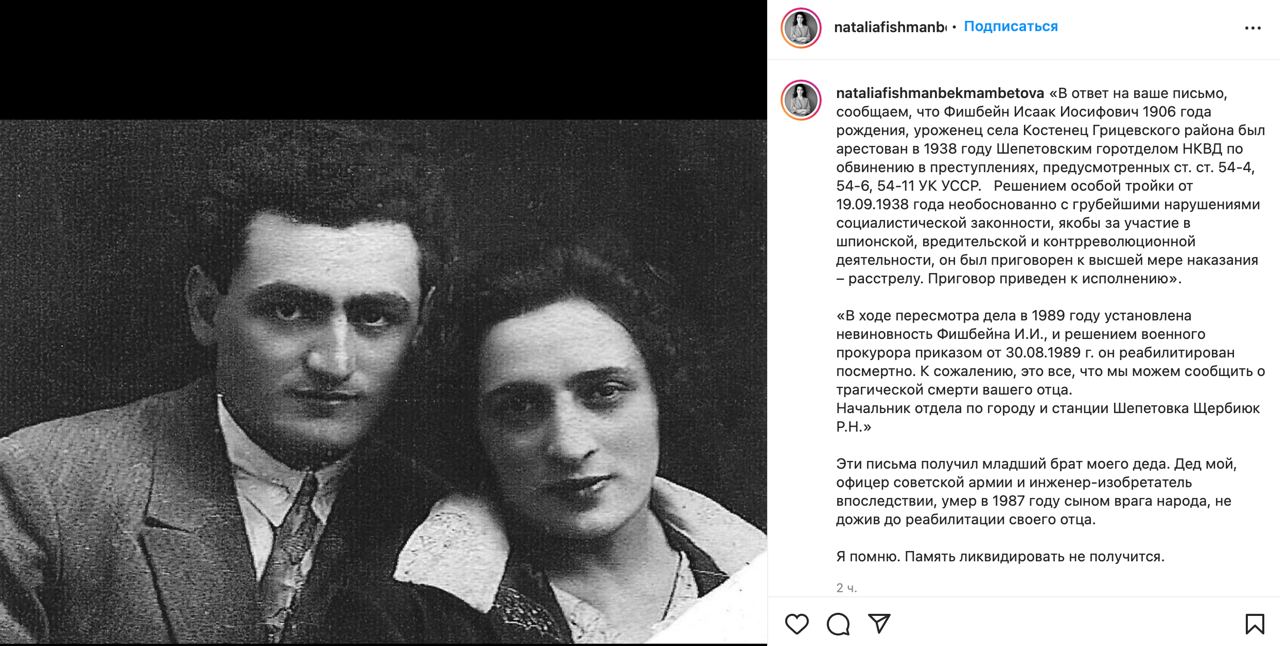Open the three-dot more options menu
The width and height of the screenshot is (1280, 646).
(1253, 28)
